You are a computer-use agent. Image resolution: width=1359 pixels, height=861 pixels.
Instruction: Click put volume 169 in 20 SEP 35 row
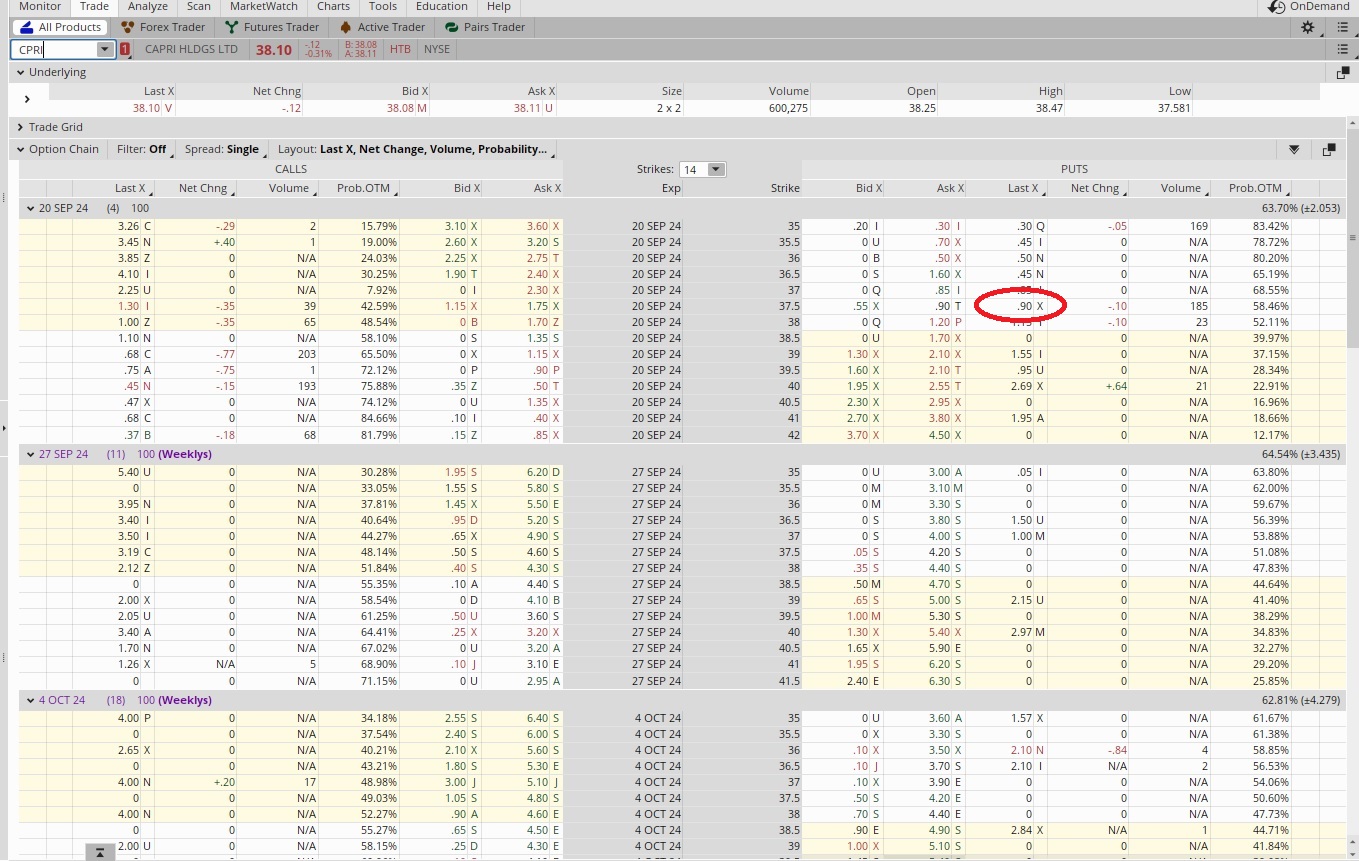1198,226
